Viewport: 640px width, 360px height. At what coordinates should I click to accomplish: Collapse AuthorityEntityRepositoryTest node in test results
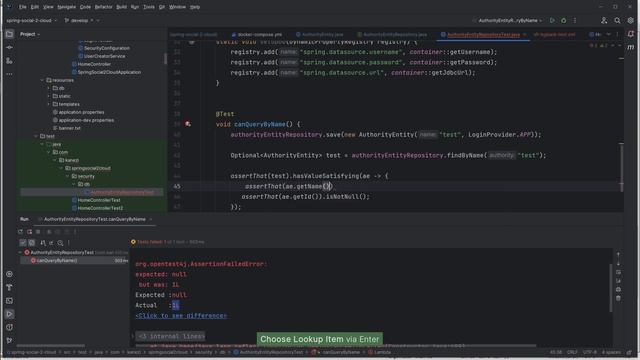(x=20, y=253)
